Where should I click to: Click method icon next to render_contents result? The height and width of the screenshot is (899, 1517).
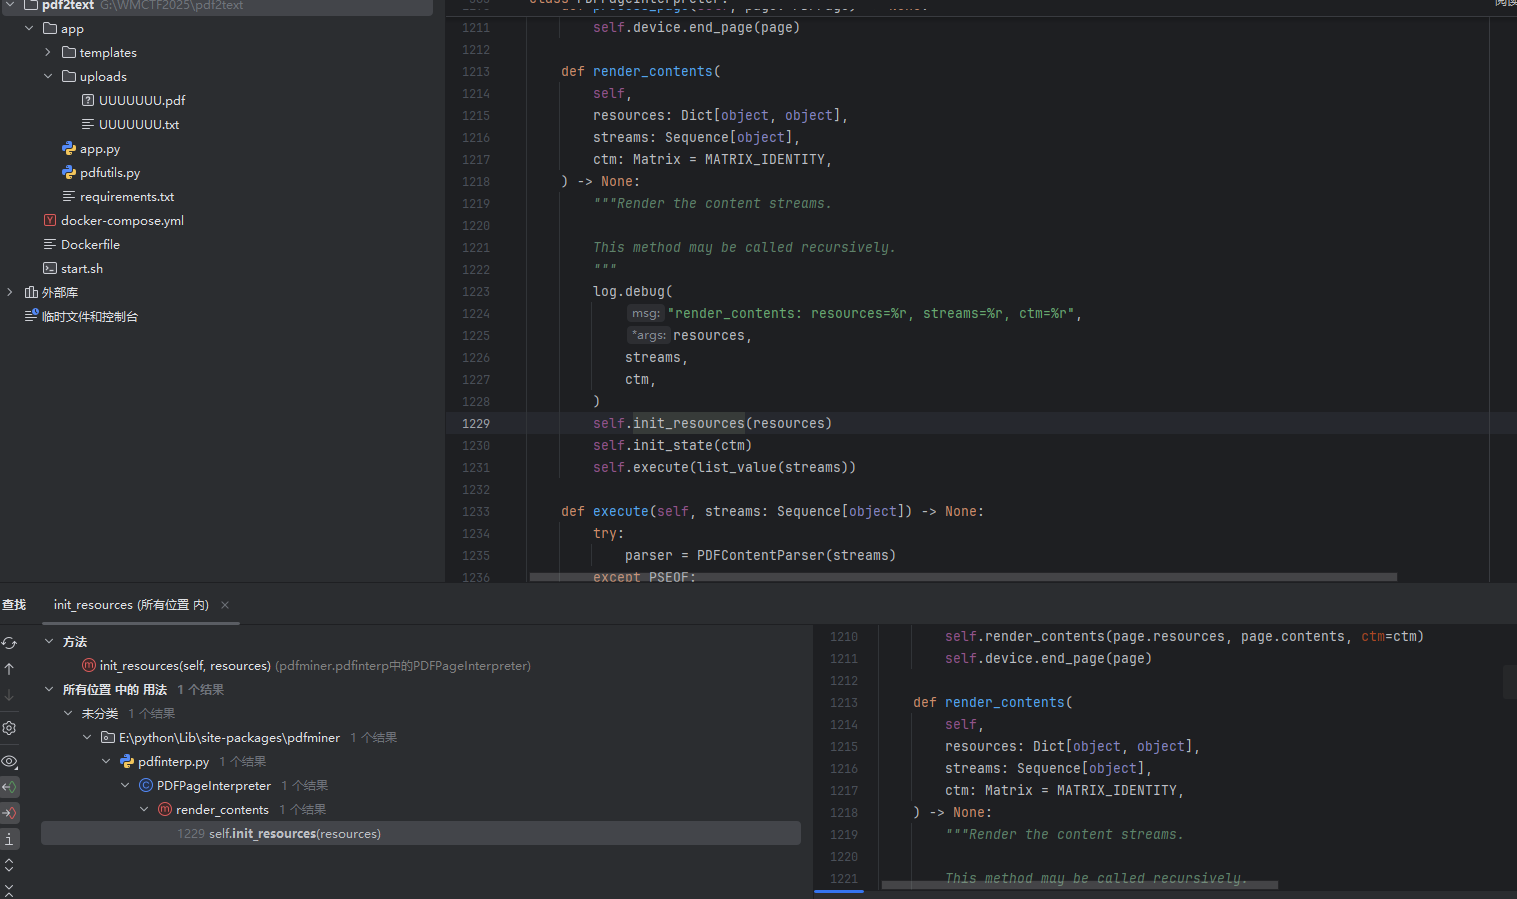point(165,809)
